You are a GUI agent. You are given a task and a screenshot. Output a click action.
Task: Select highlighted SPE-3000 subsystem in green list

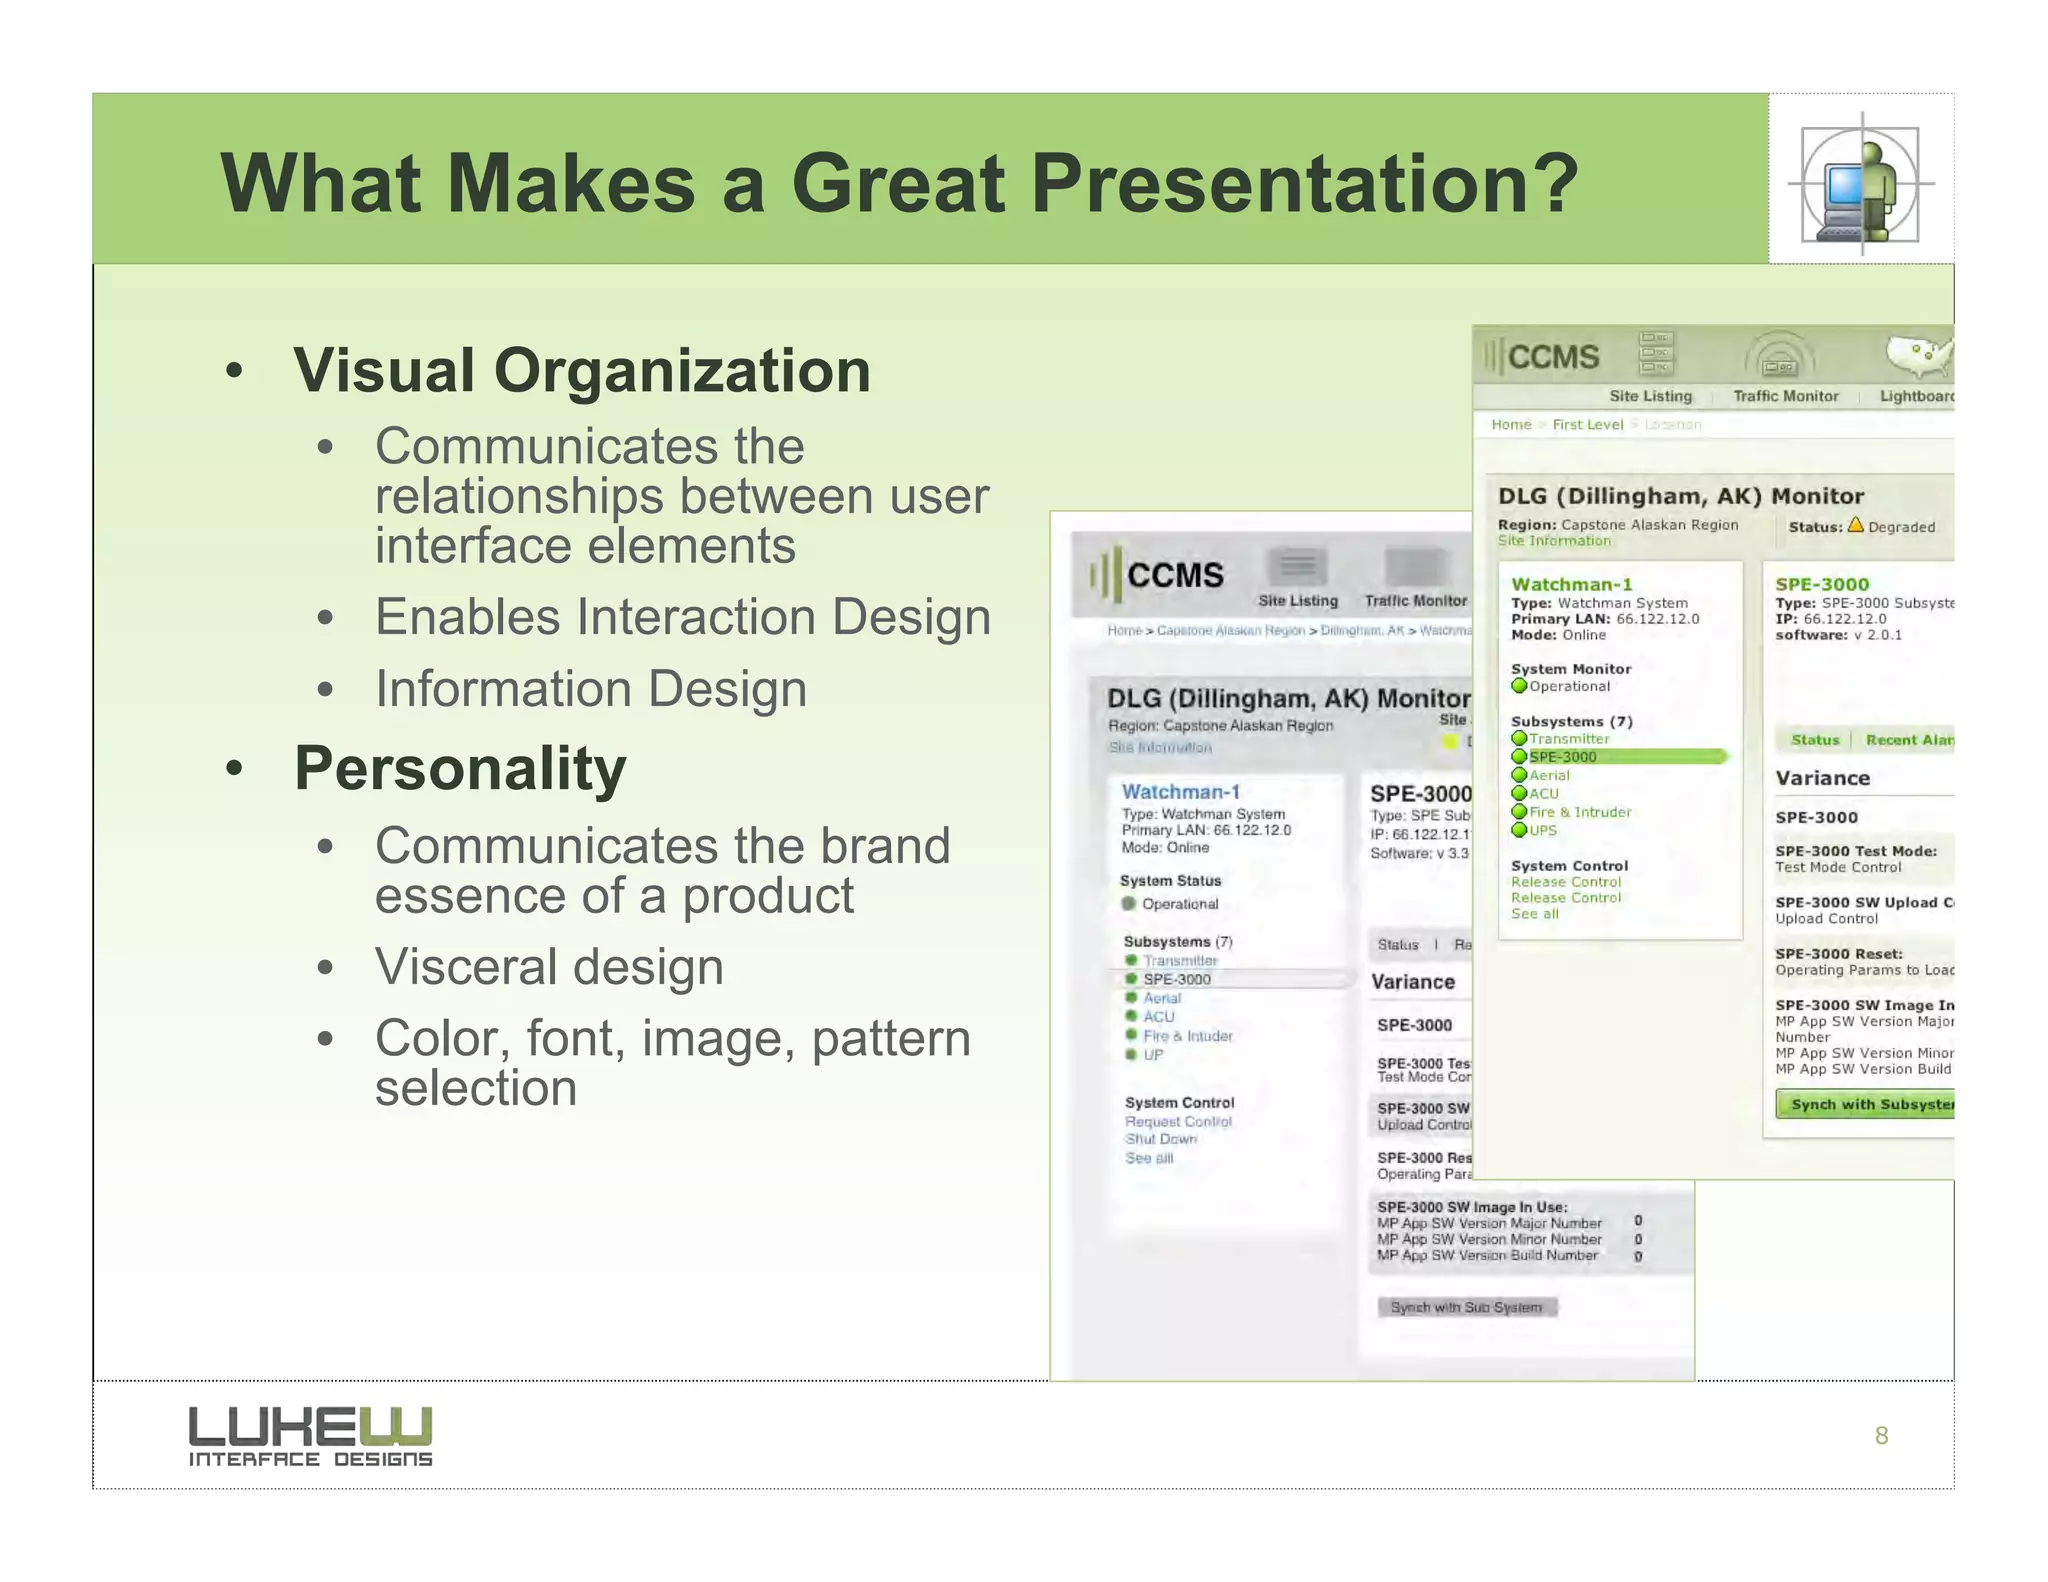(1563, 757)
